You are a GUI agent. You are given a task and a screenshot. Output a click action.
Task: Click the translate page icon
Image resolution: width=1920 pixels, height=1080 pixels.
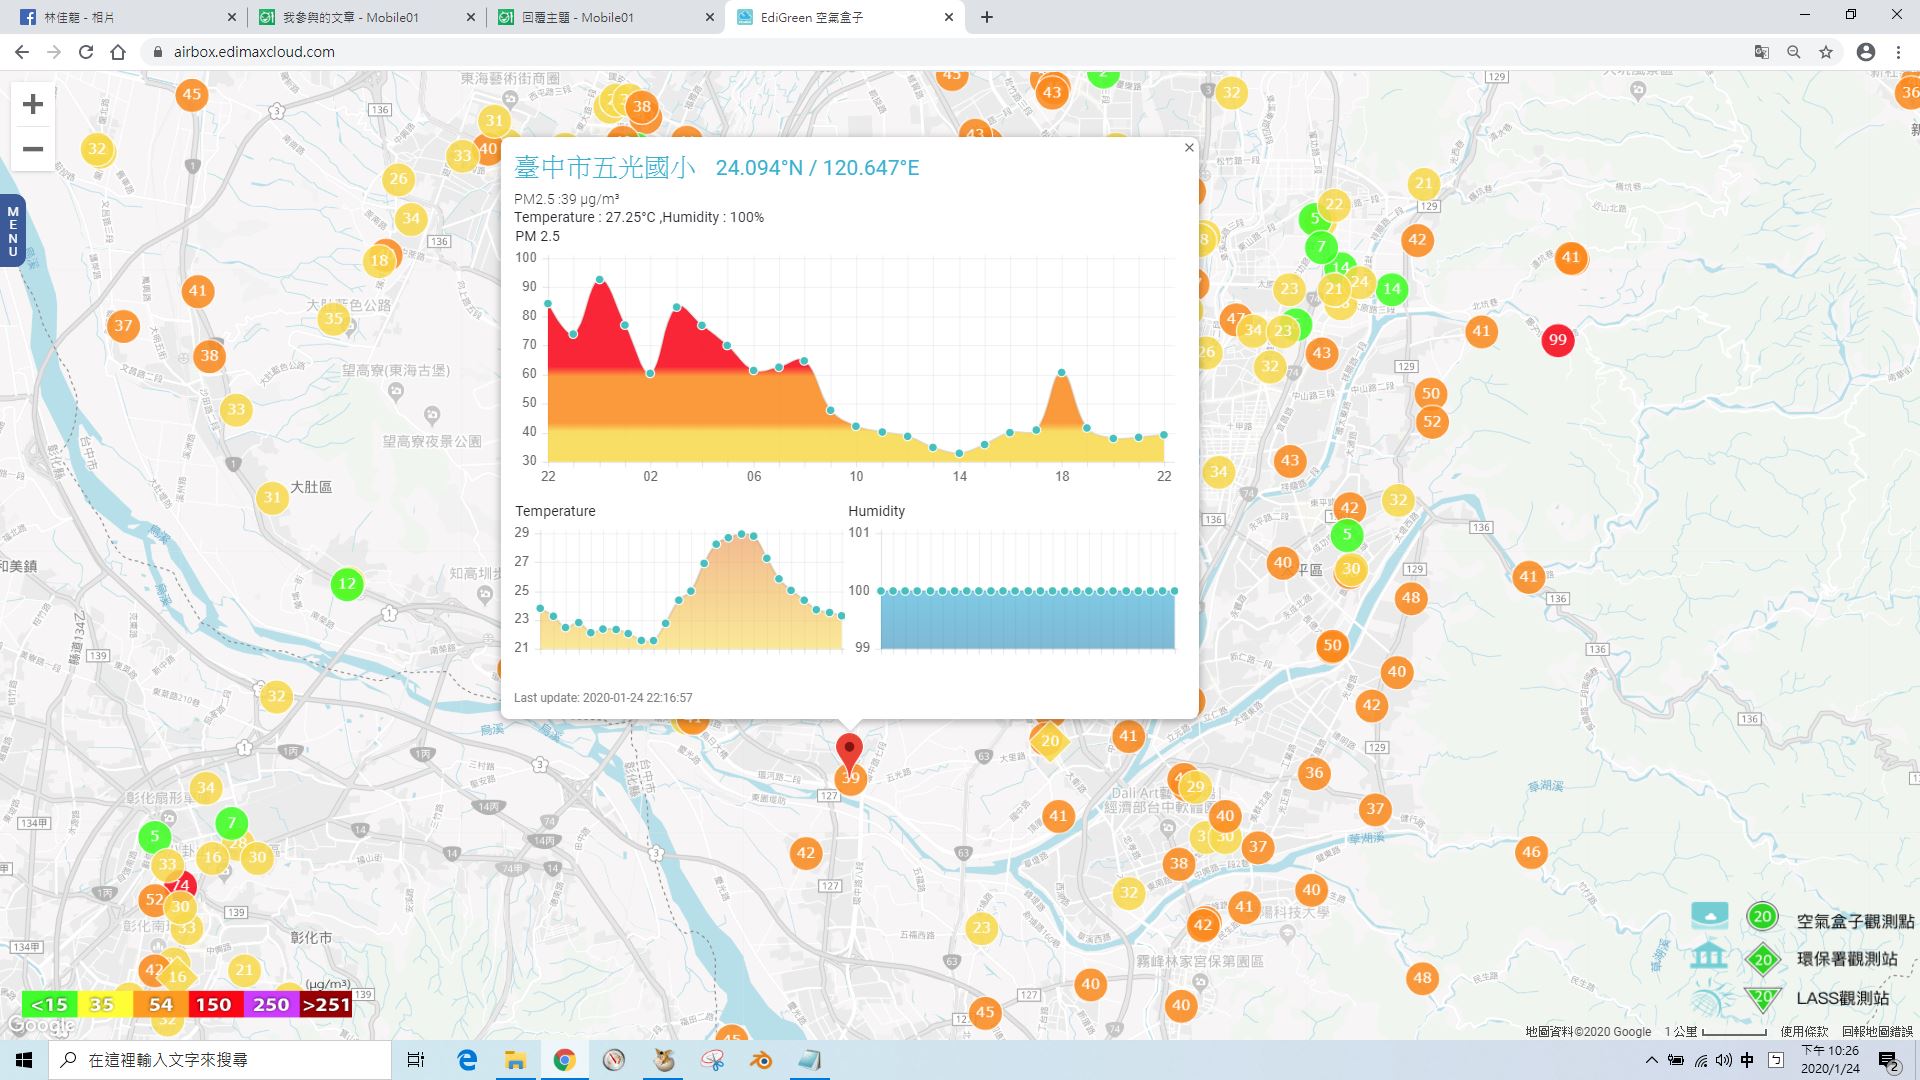(x=1761, y=52)
